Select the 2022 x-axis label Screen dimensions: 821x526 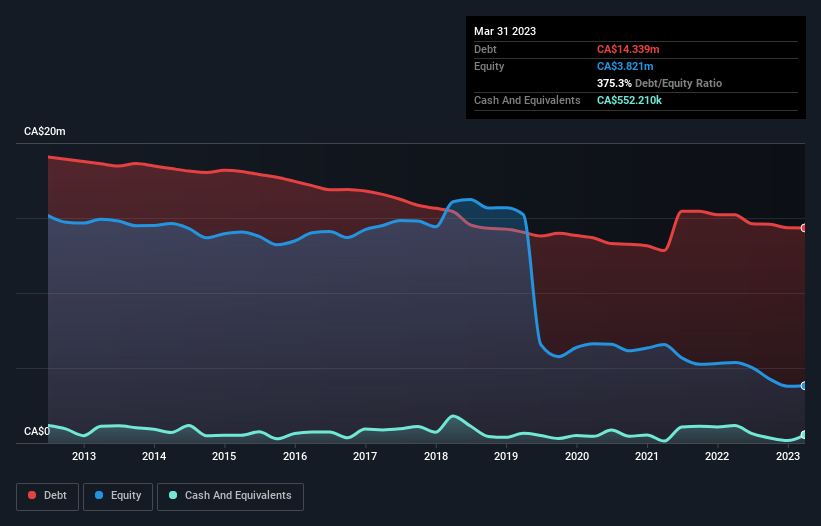coord(717,456)
